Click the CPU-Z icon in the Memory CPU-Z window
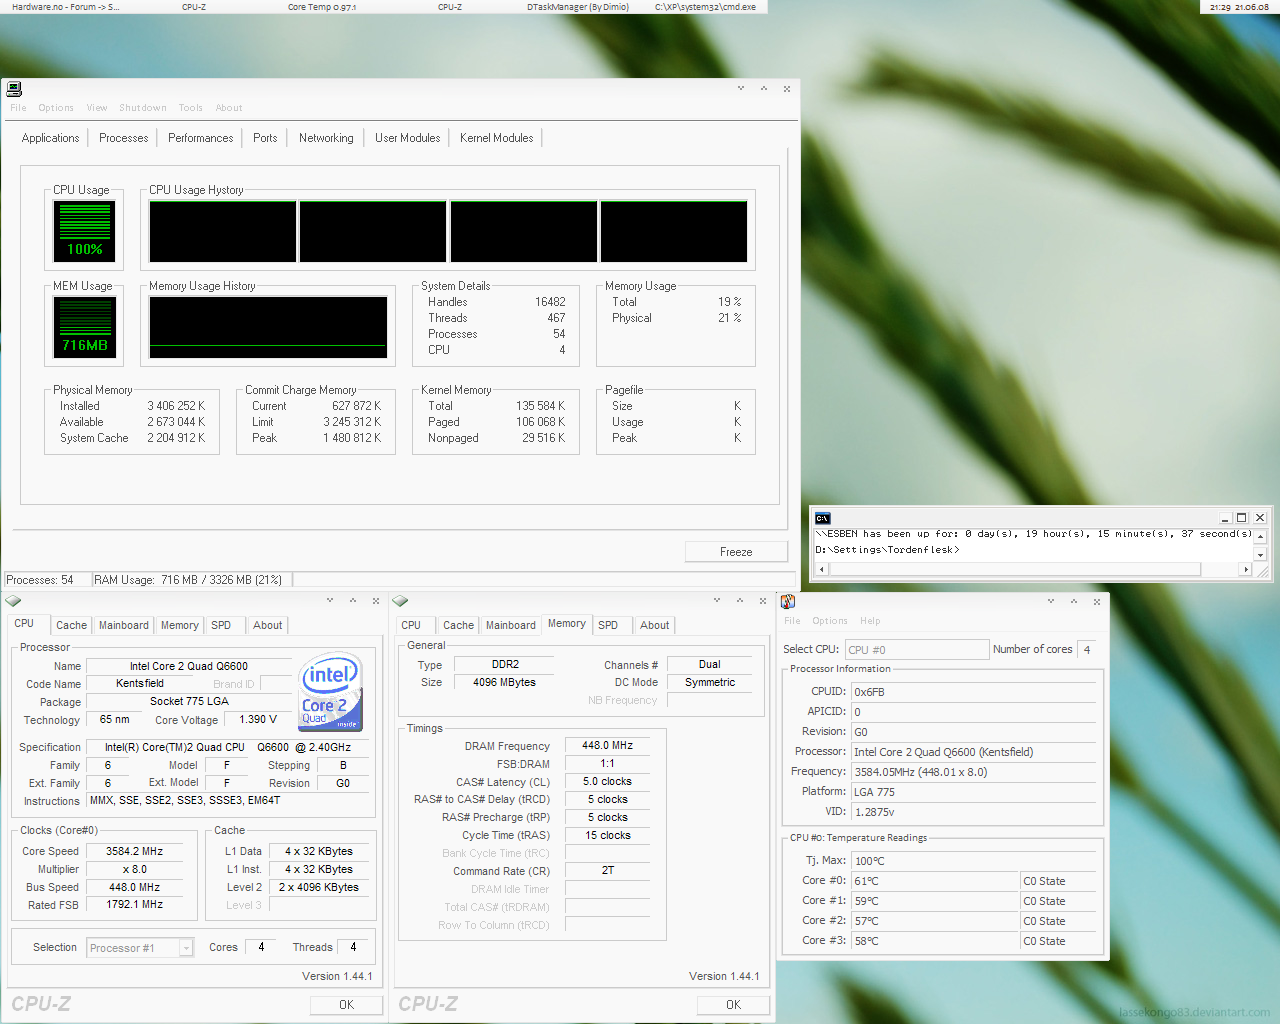The height and width of the screenshot is (1024, 1280). click(400, 601)
